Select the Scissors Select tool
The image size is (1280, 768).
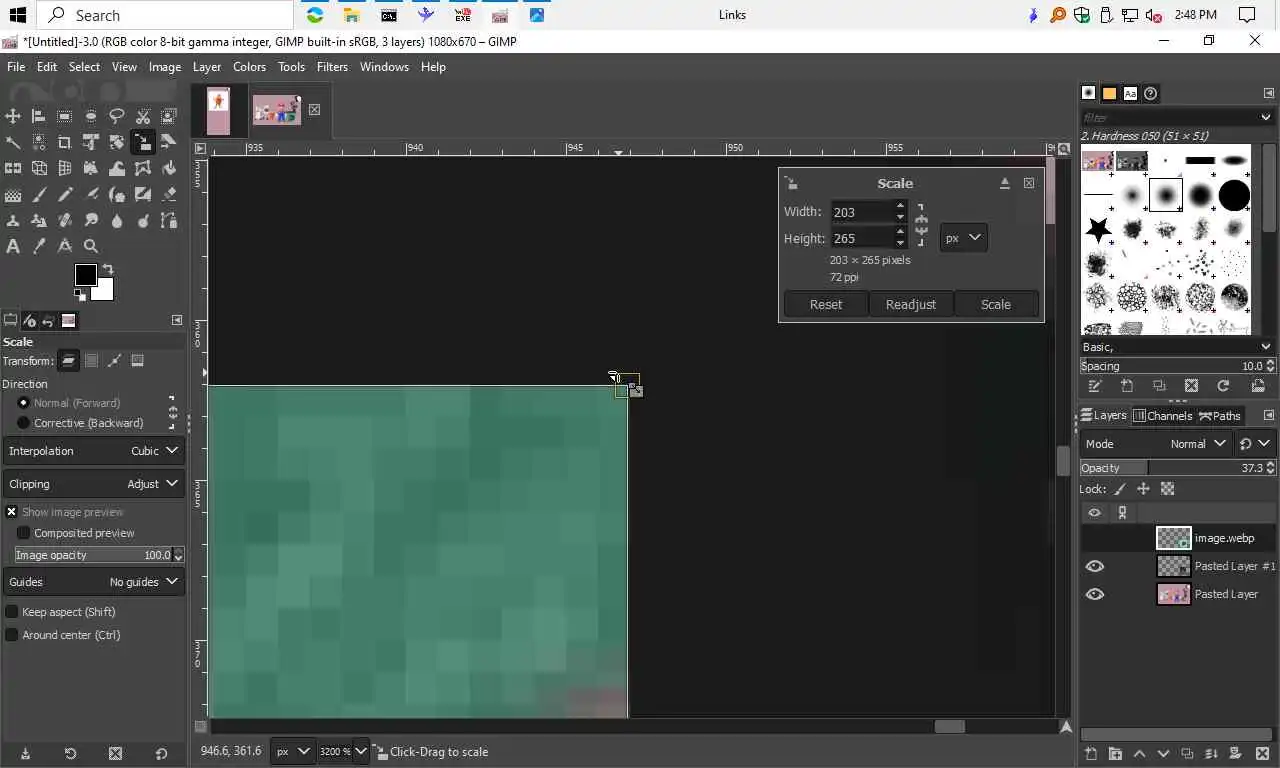click(143, 116)
